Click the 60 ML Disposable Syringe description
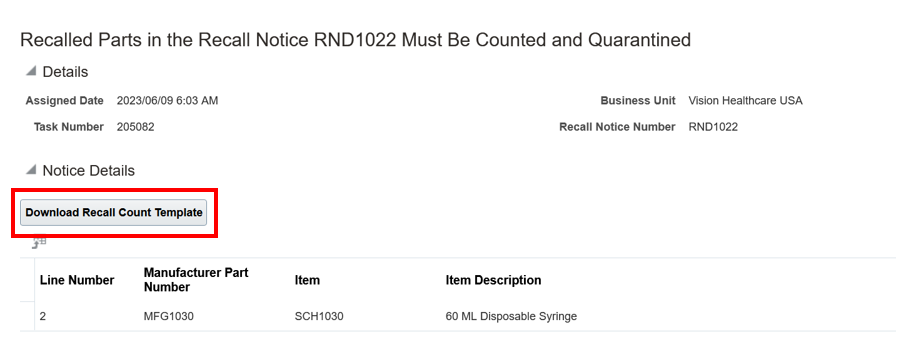 511,316
